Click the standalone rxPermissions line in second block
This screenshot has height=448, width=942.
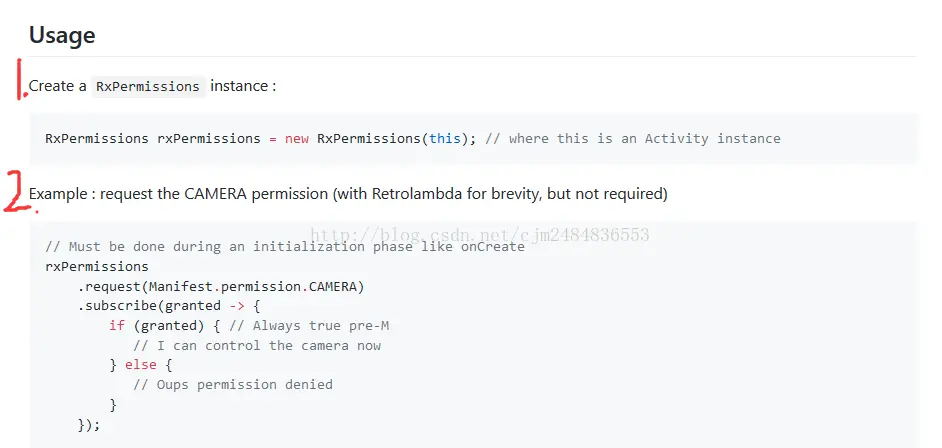(x=97, y=267)
